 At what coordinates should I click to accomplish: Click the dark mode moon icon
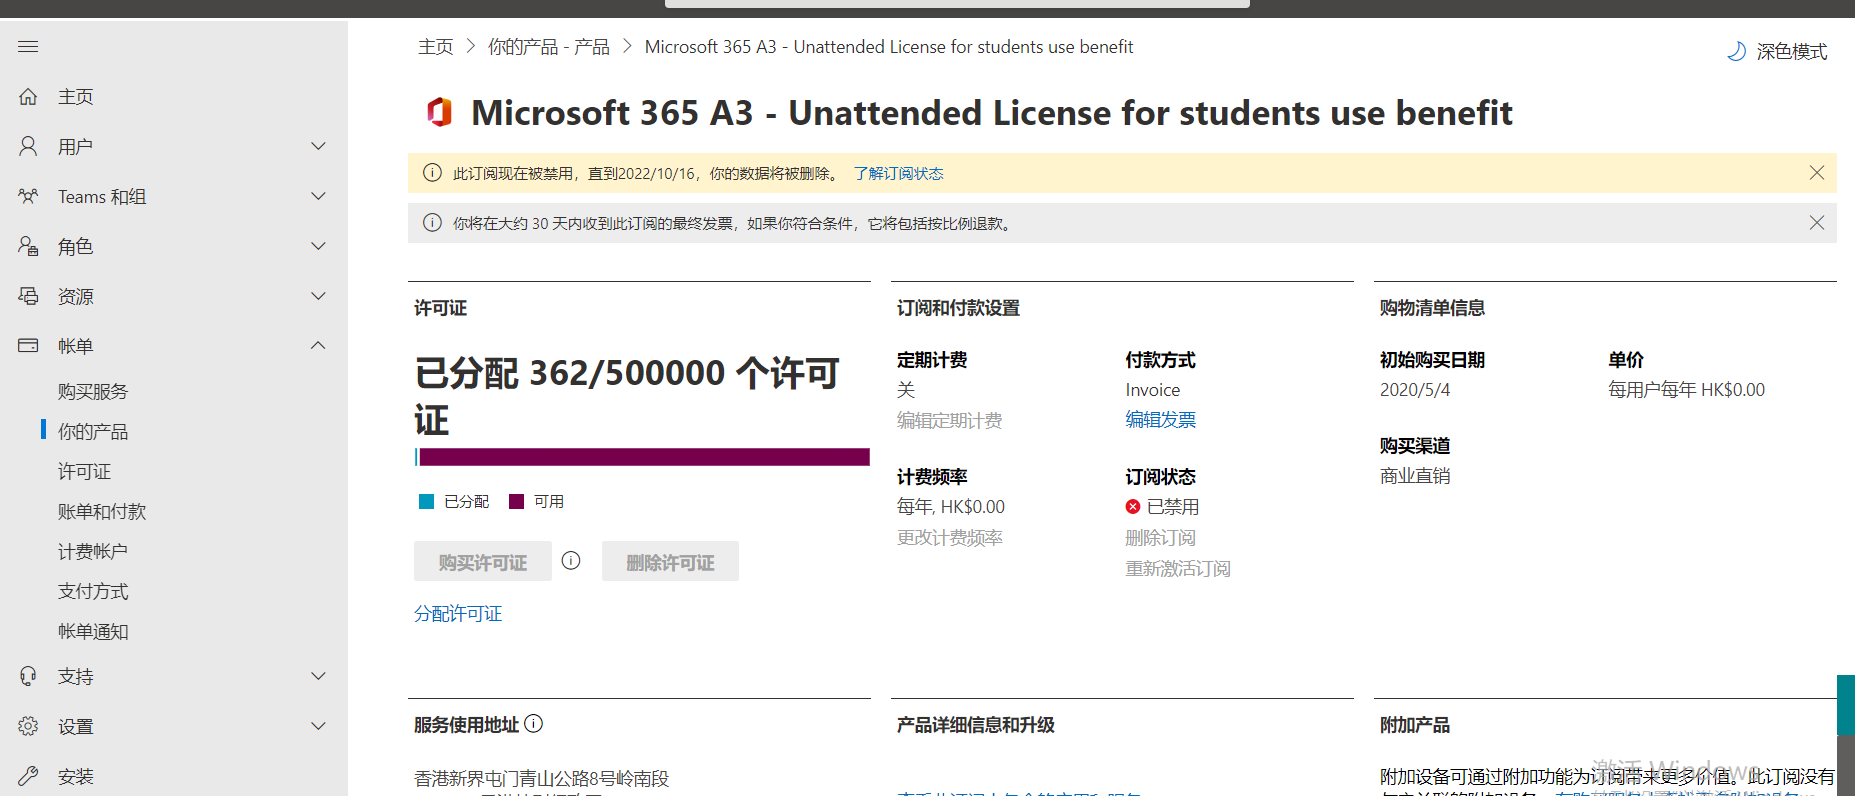(x=1737, y=51)
